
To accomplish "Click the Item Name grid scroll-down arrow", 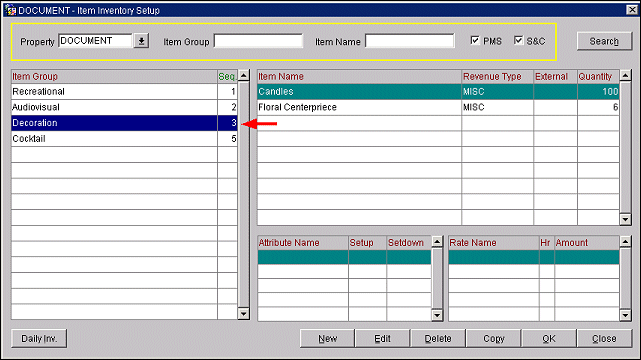I will (x=625, y=219).
